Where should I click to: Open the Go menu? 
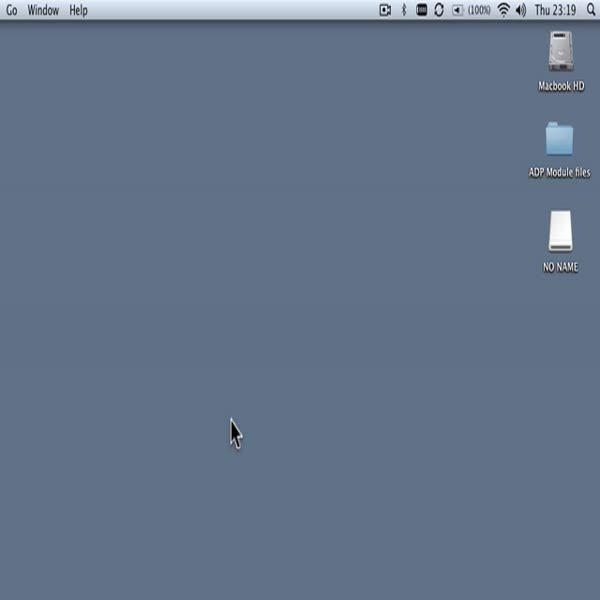12,10
